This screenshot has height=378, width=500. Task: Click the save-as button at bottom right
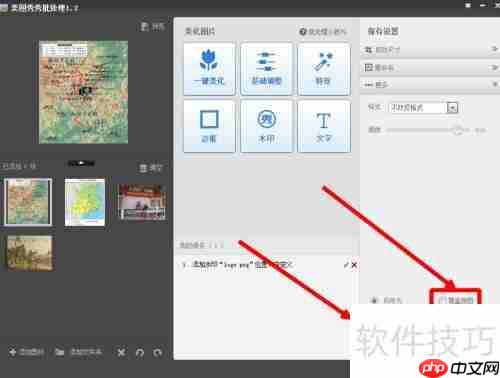[387, 300]
